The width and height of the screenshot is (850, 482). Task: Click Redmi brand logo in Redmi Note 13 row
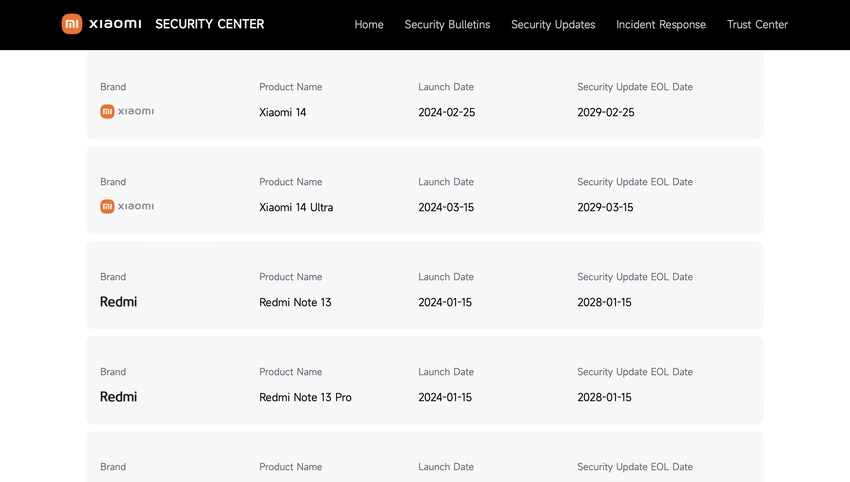tap(118, 302)
